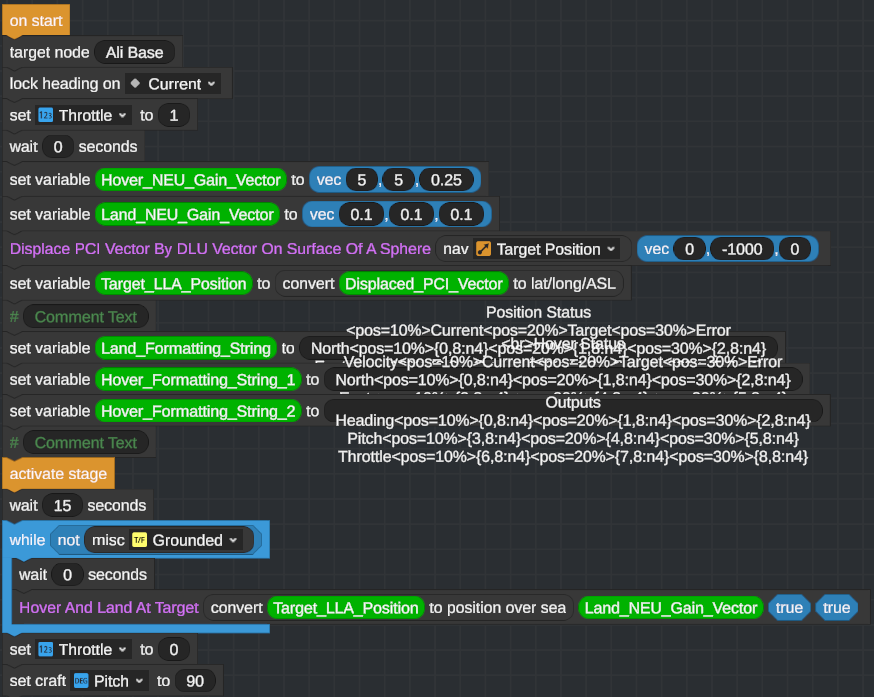
Task: Click the T/F boolean icon beside Grounded
Action: click(139, 540)
